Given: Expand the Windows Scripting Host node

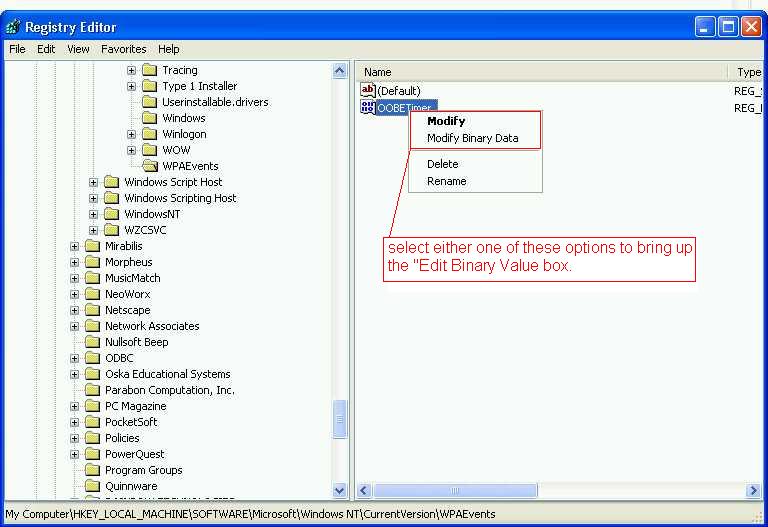Looking at the screenshot, I should click(93, 198).
